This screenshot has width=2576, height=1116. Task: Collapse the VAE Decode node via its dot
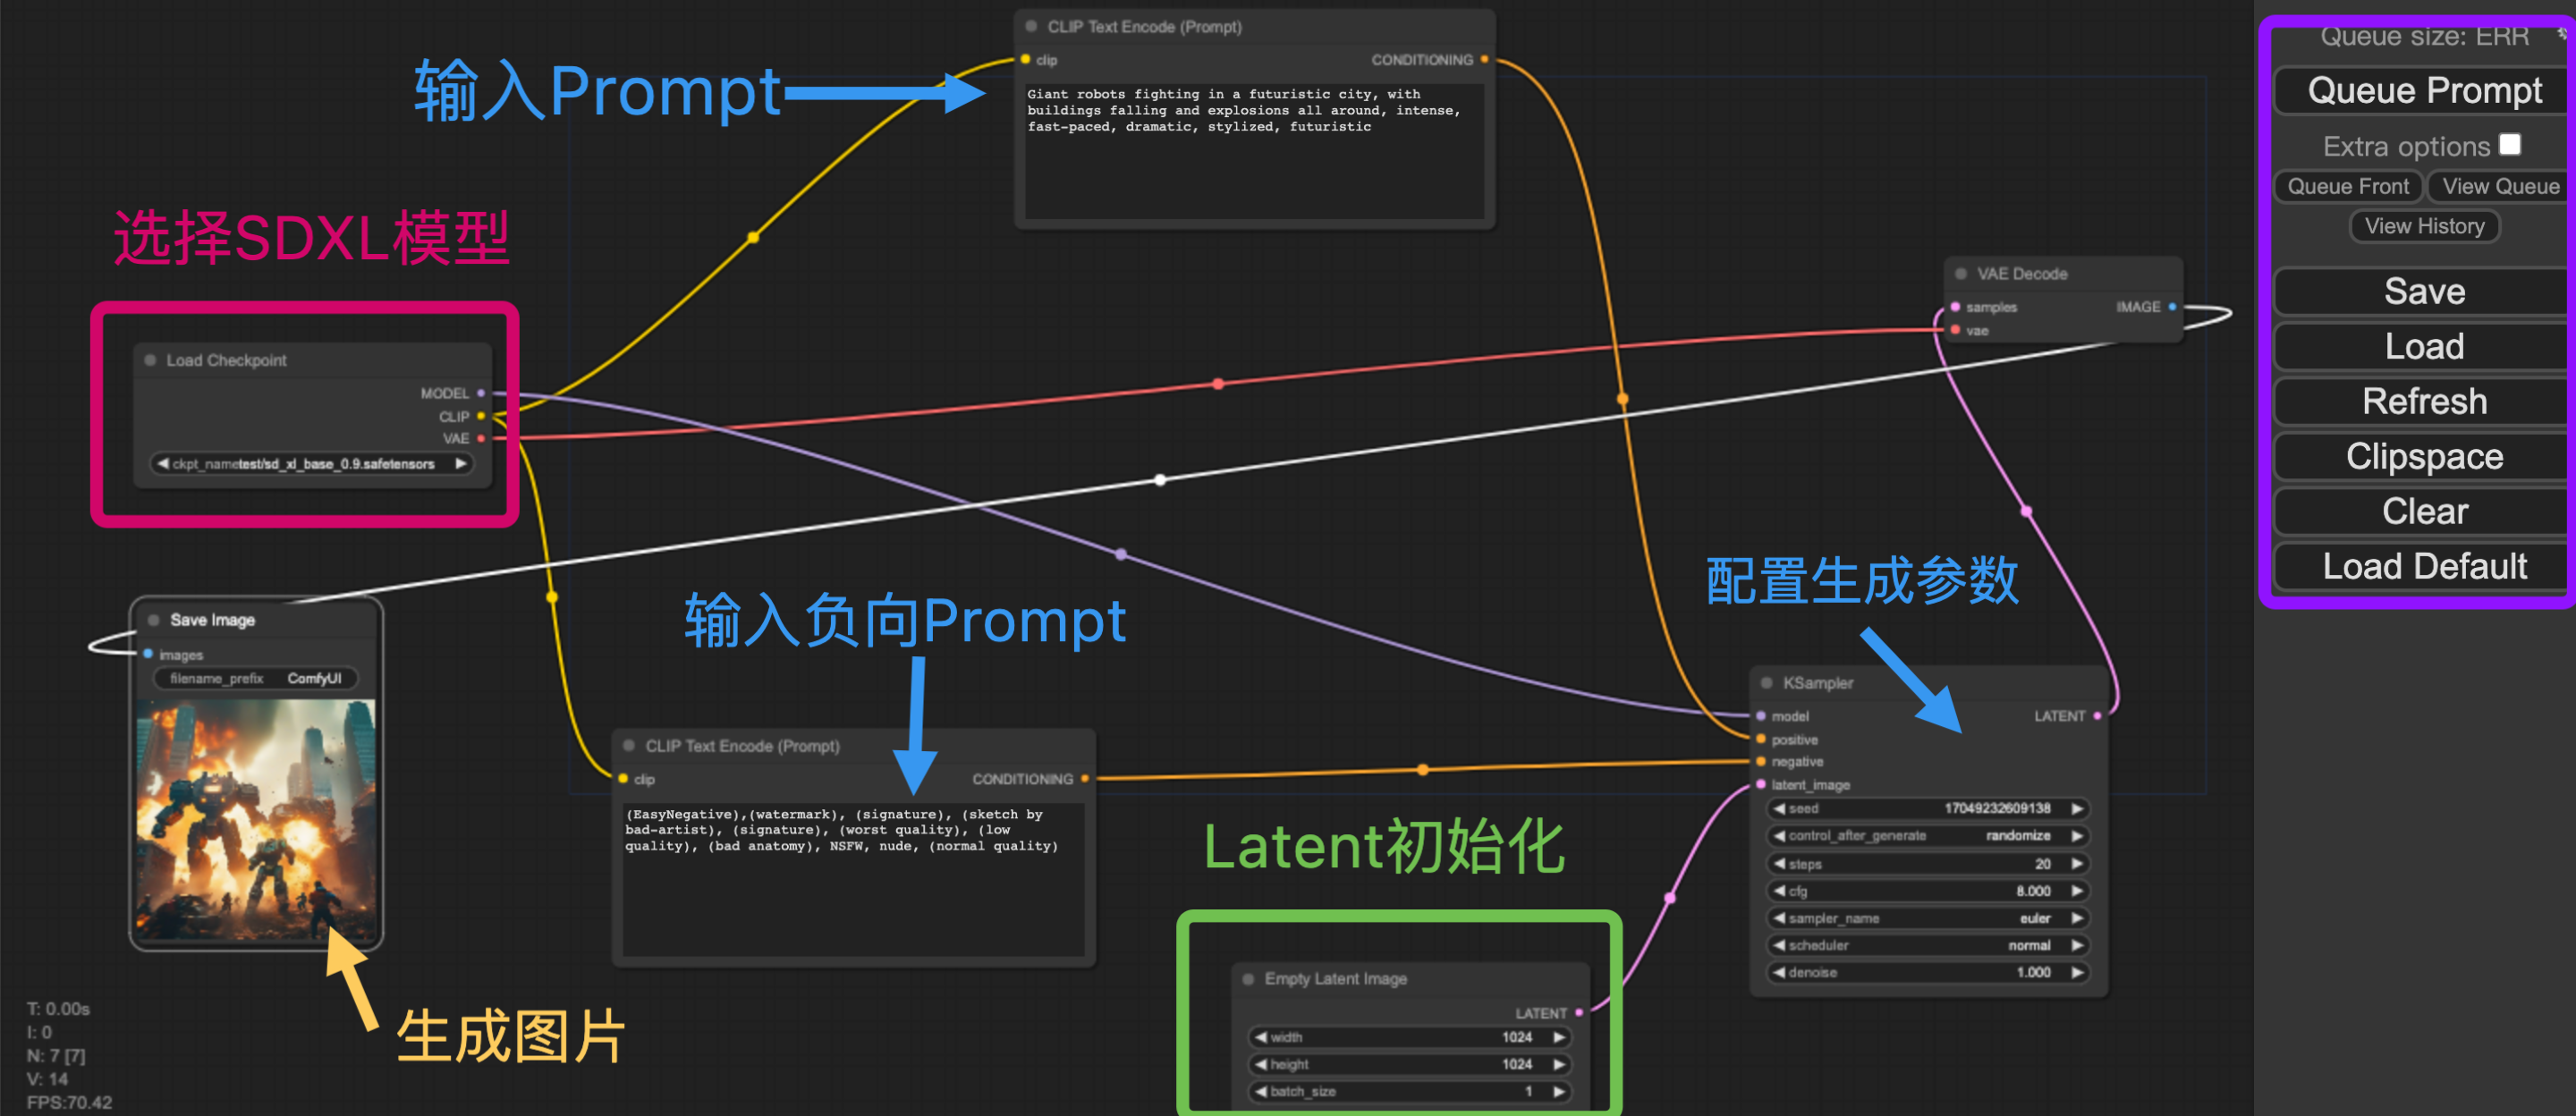[x=1960, y=273]
